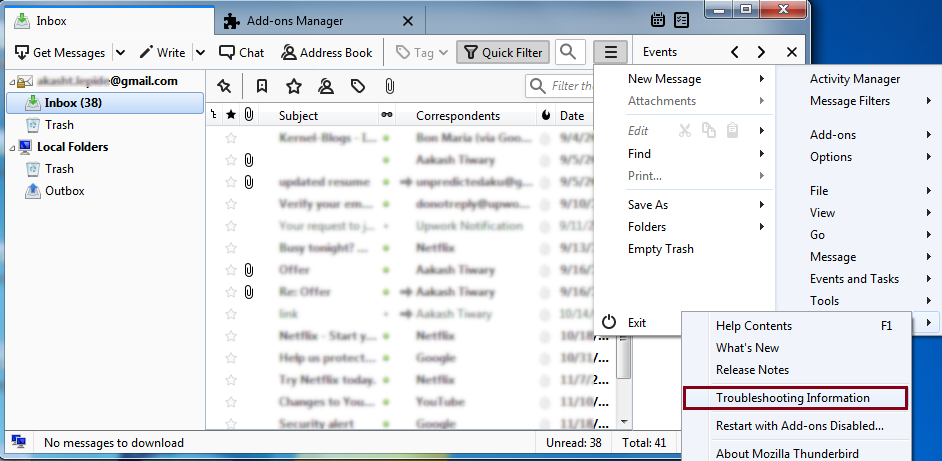Click message list scrollbar down arrow

[625, 423]
